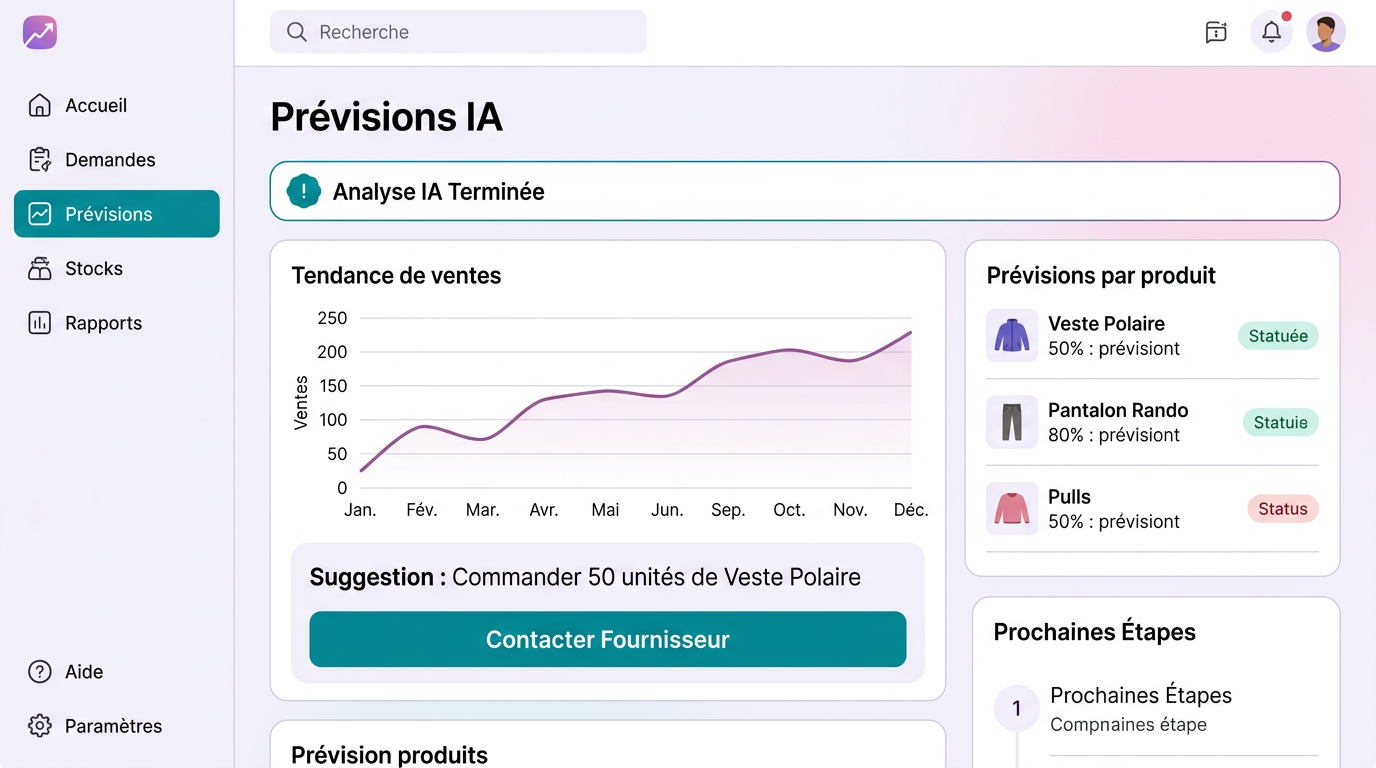Click the Prévisions par produit heading

(1101, 276)
